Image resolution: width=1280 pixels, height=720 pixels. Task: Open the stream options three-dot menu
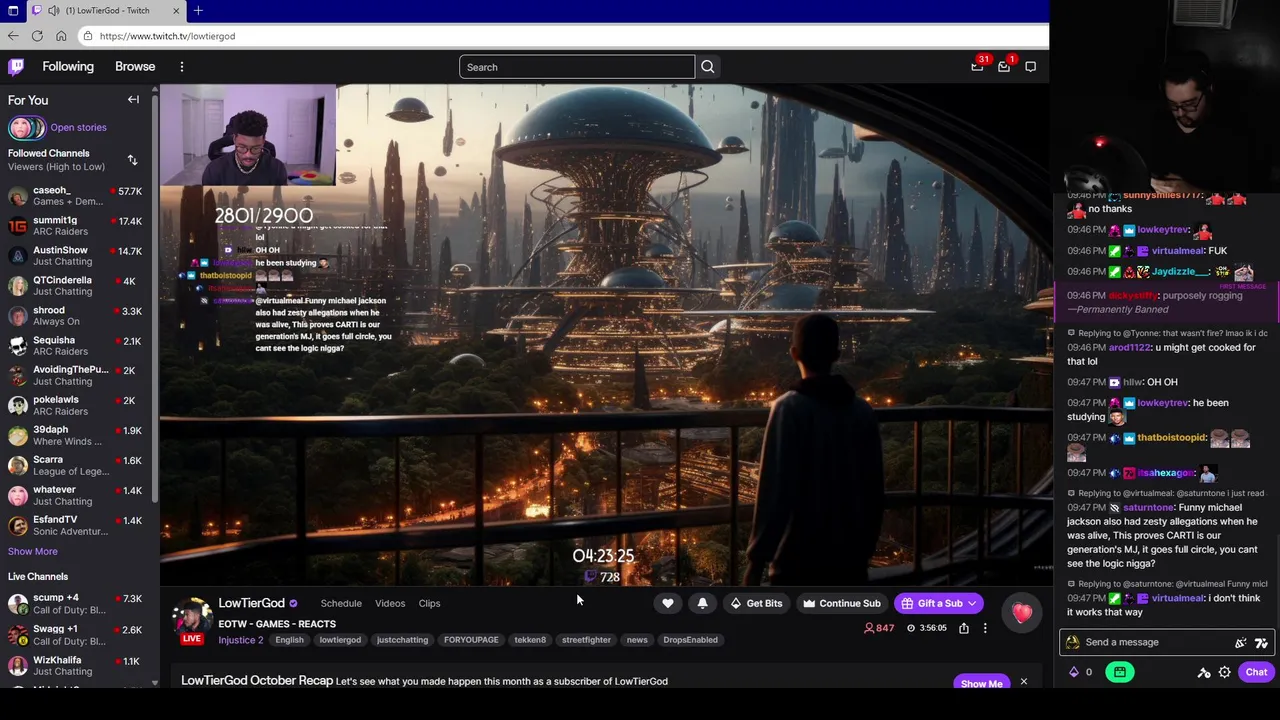(x=985, y=628)
